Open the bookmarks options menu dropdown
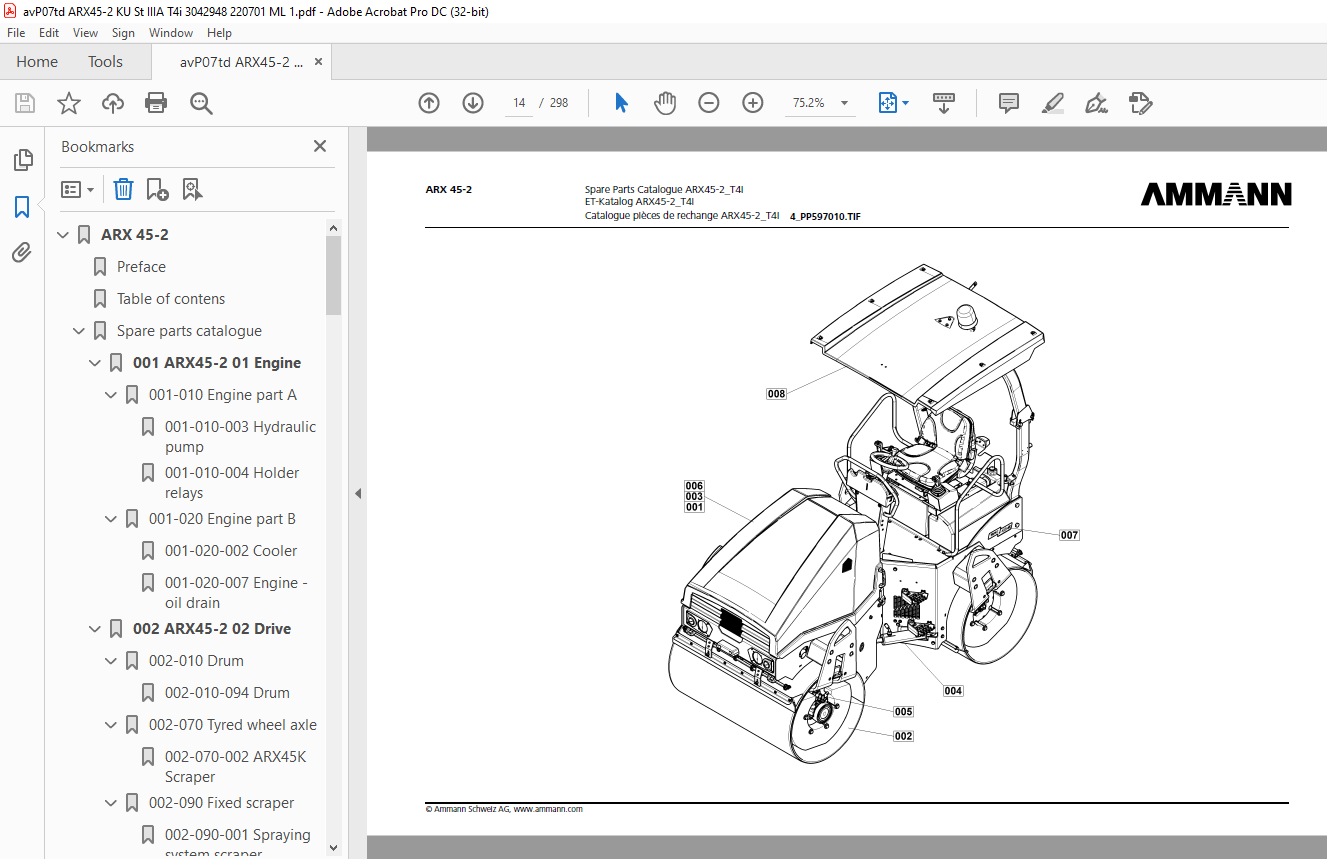Screen dimensions: 1327x859 point(77,189)
